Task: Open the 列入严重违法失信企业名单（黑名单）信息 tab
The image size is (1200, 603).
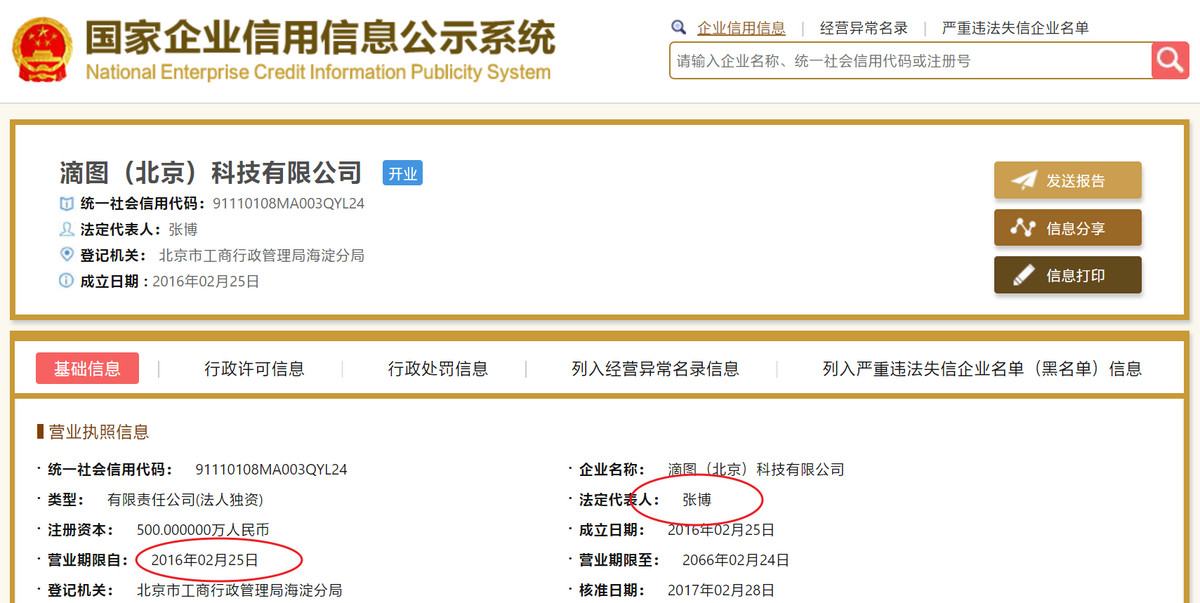Action: click(x=982, y=369)
